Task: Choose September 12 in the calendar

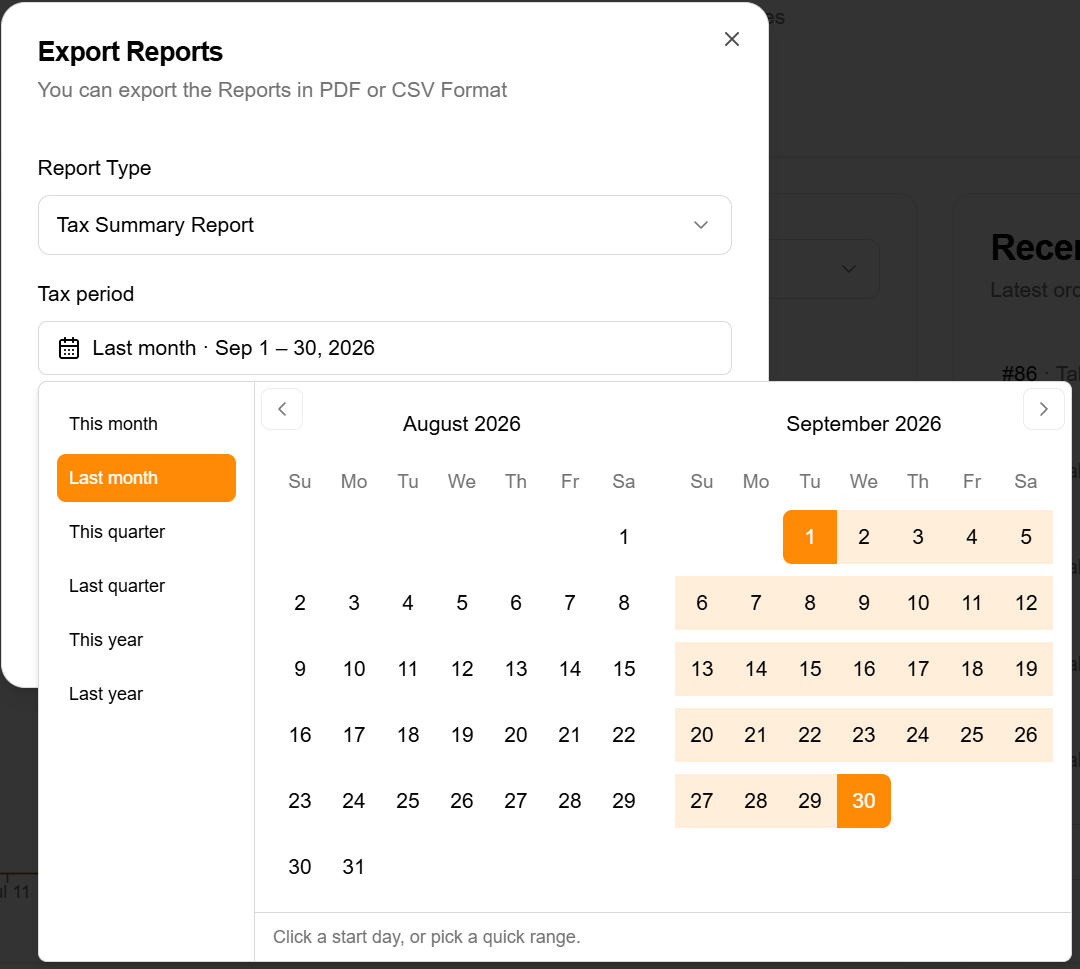Action: [1026, 603]
